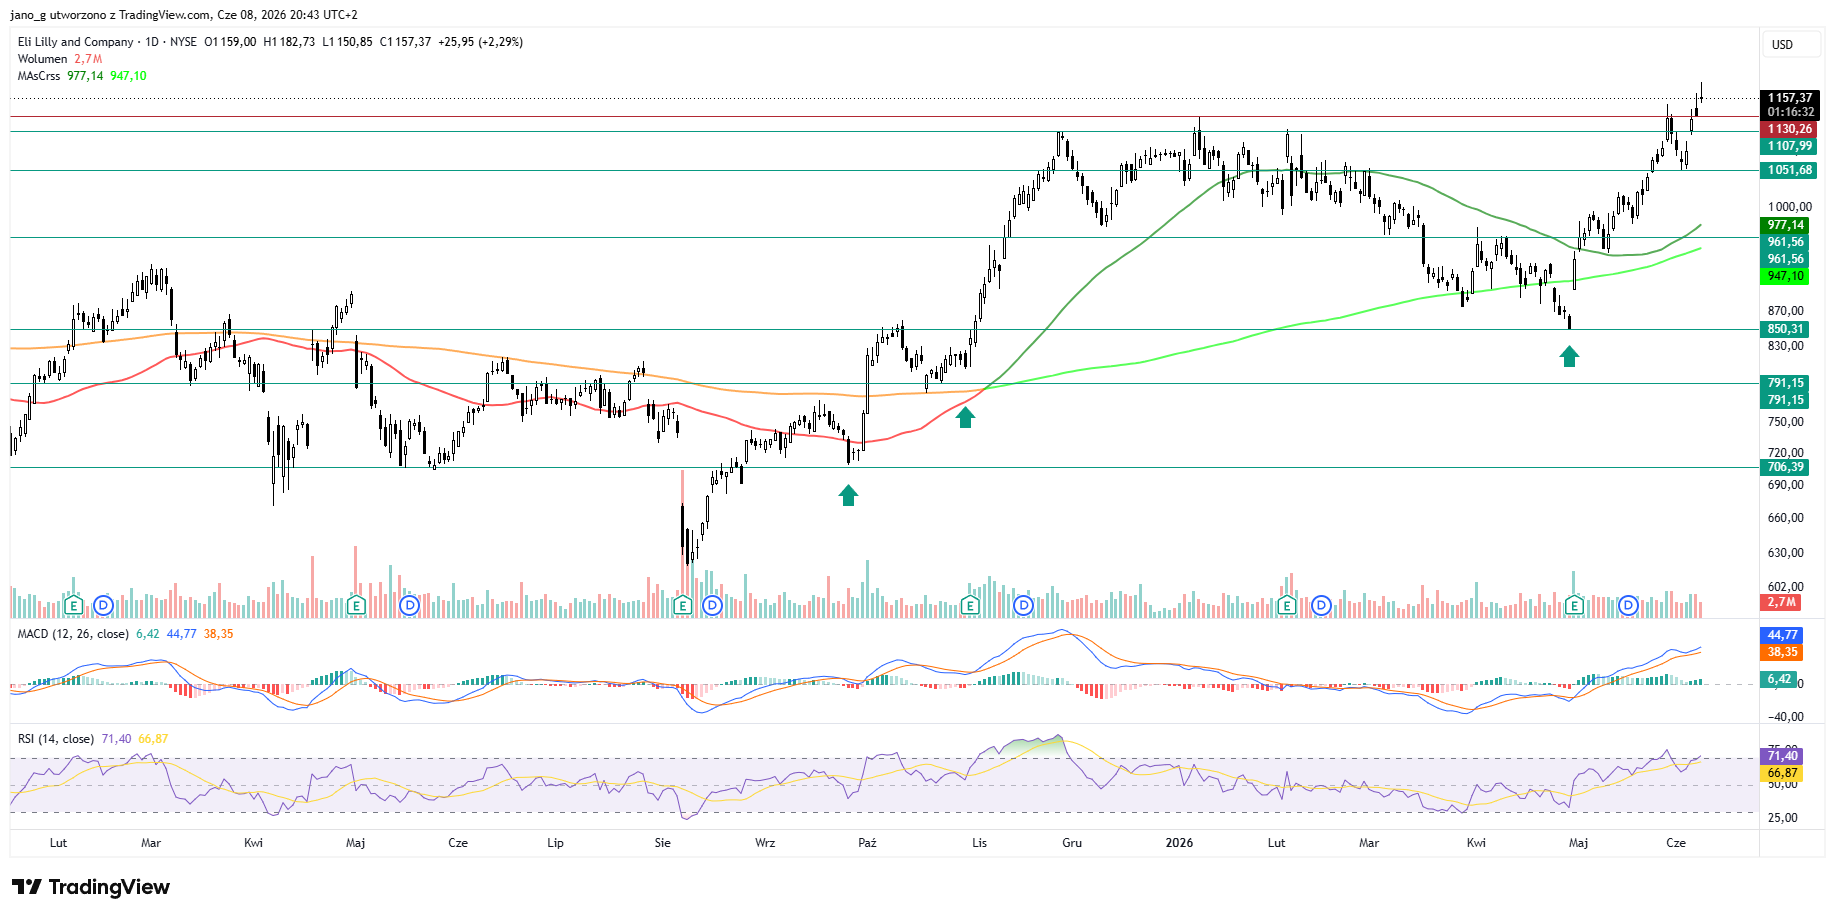Click the earliest dividend D marker on chart
This screenshot has width=1835, height=917.
(x=104, y=605)
